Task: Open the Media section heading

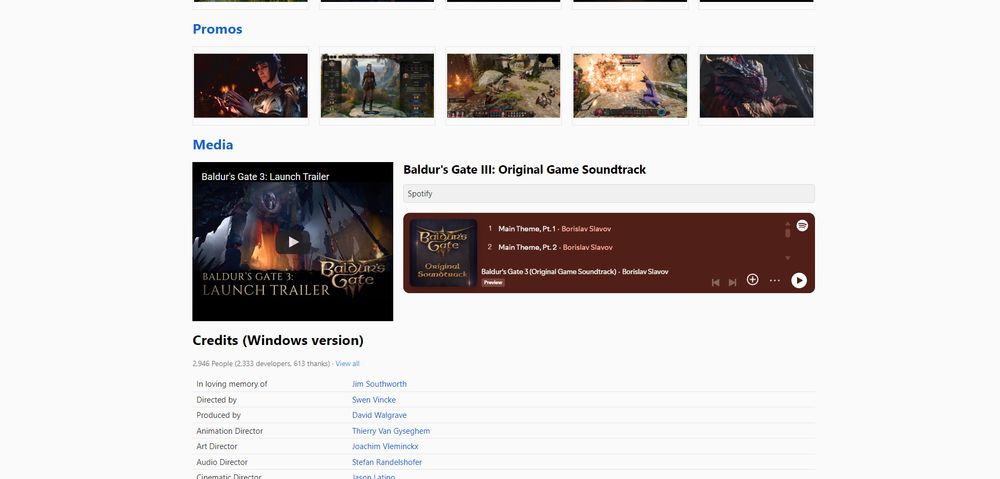Action: pos(213,144)
